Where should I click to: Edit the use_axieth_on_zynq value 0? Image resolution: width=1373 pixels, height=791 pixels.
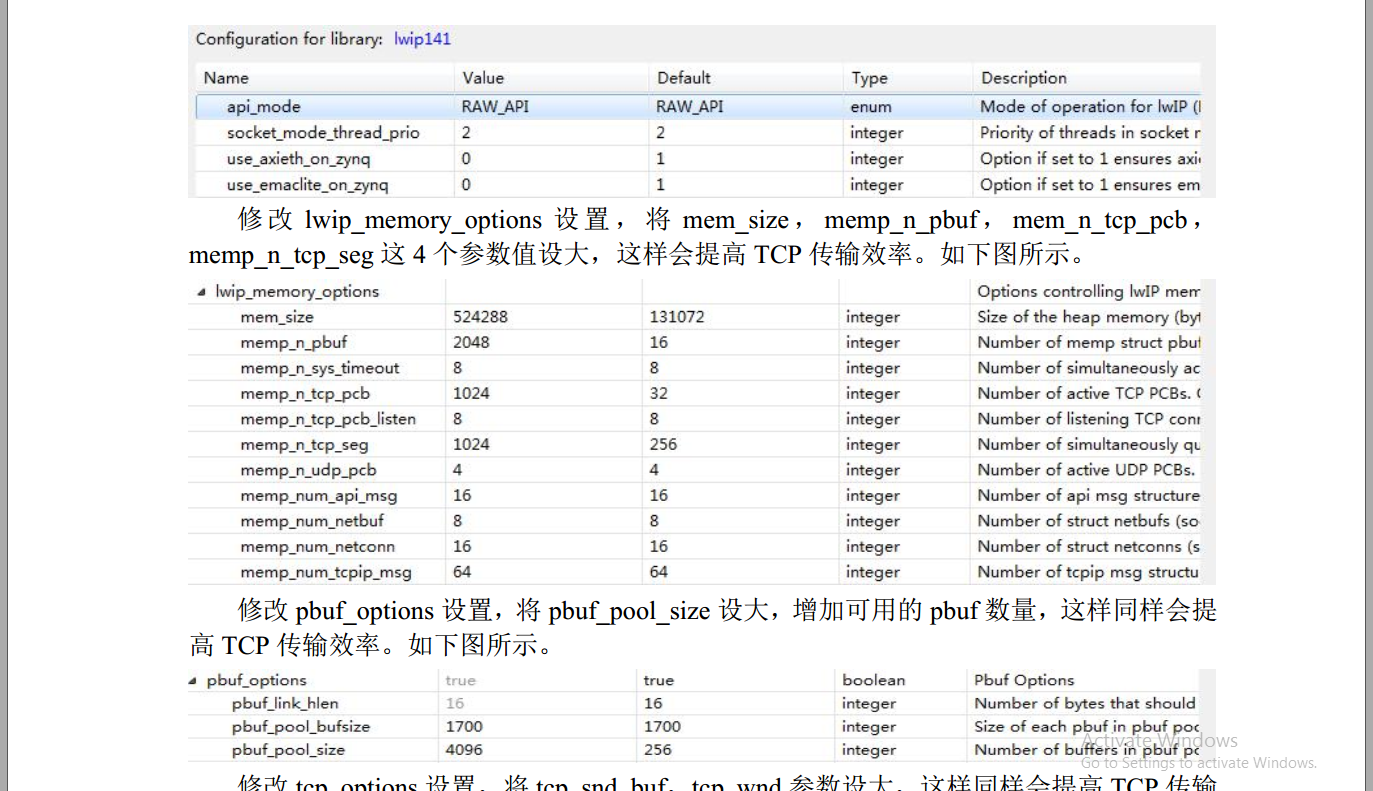pyautogui.click(x=466, y=159)
